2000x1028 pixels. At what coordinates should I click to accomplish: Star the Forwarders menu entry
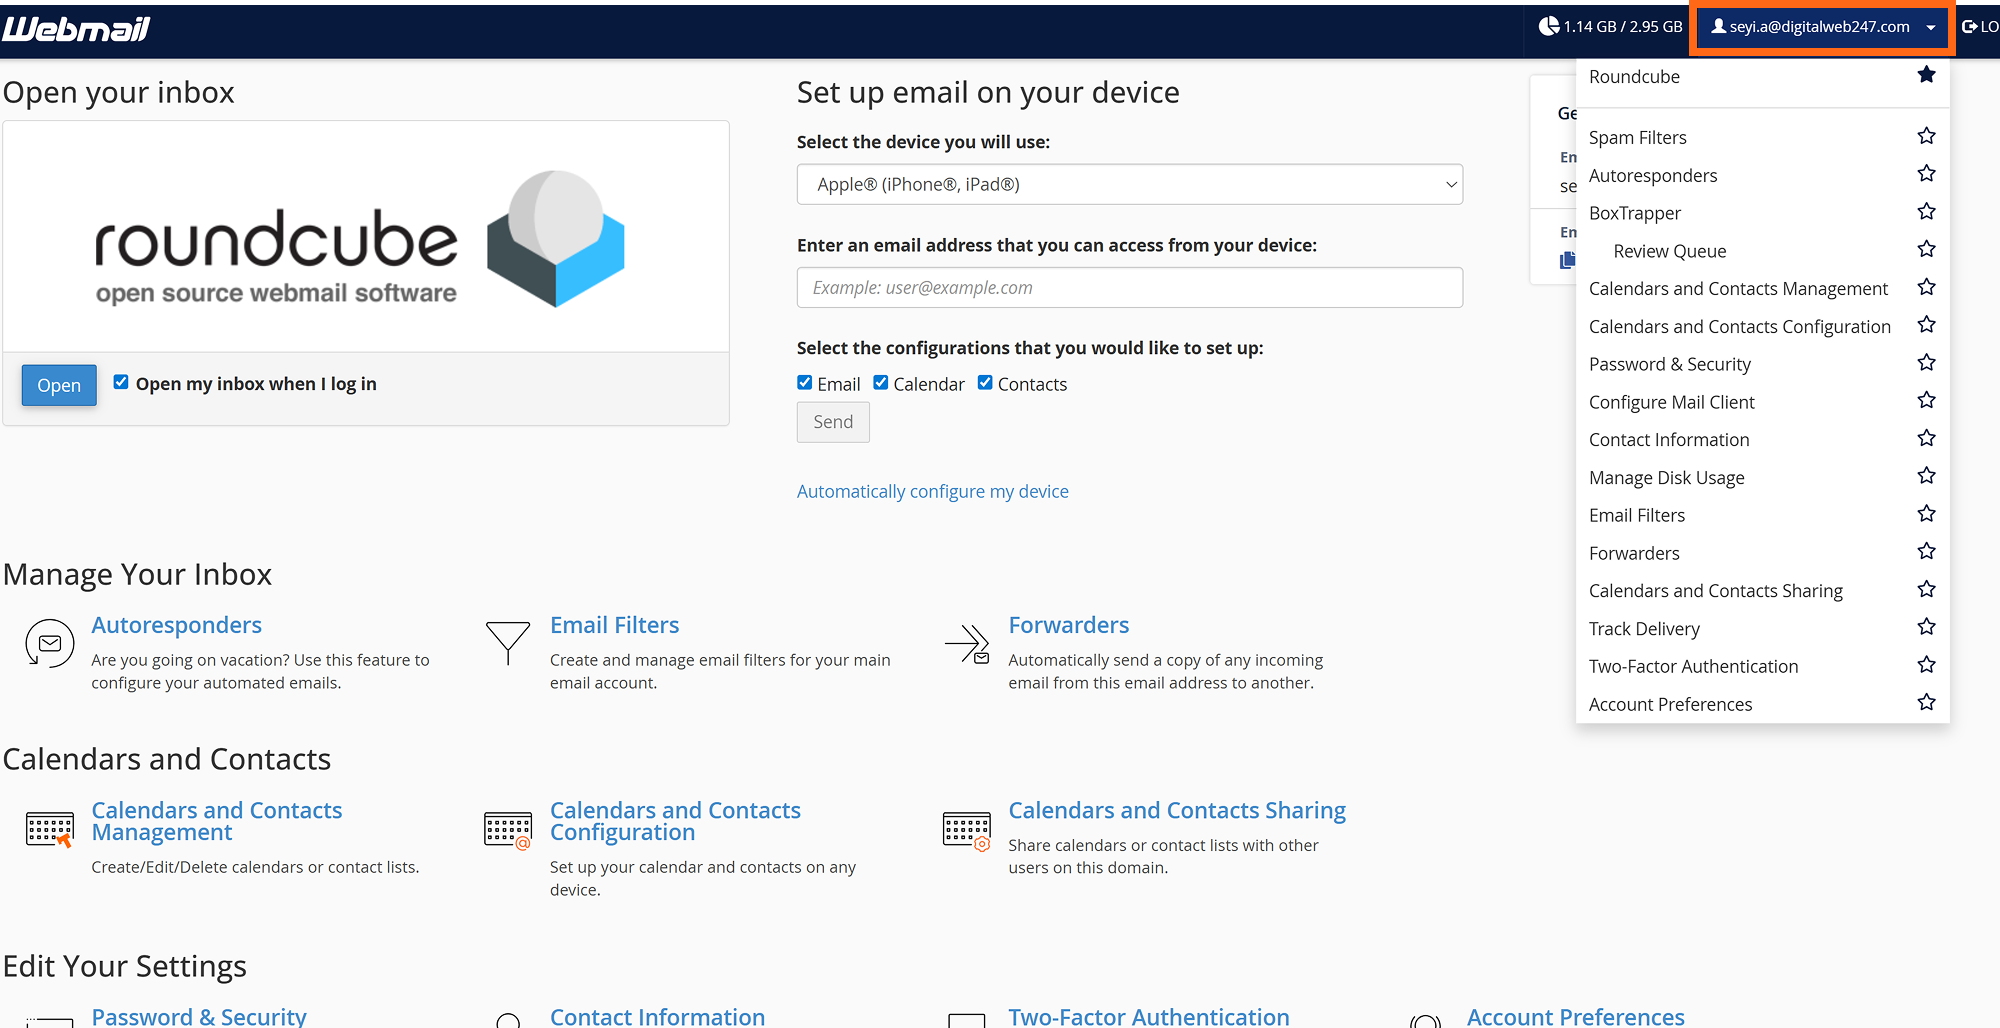(1926, 551)
